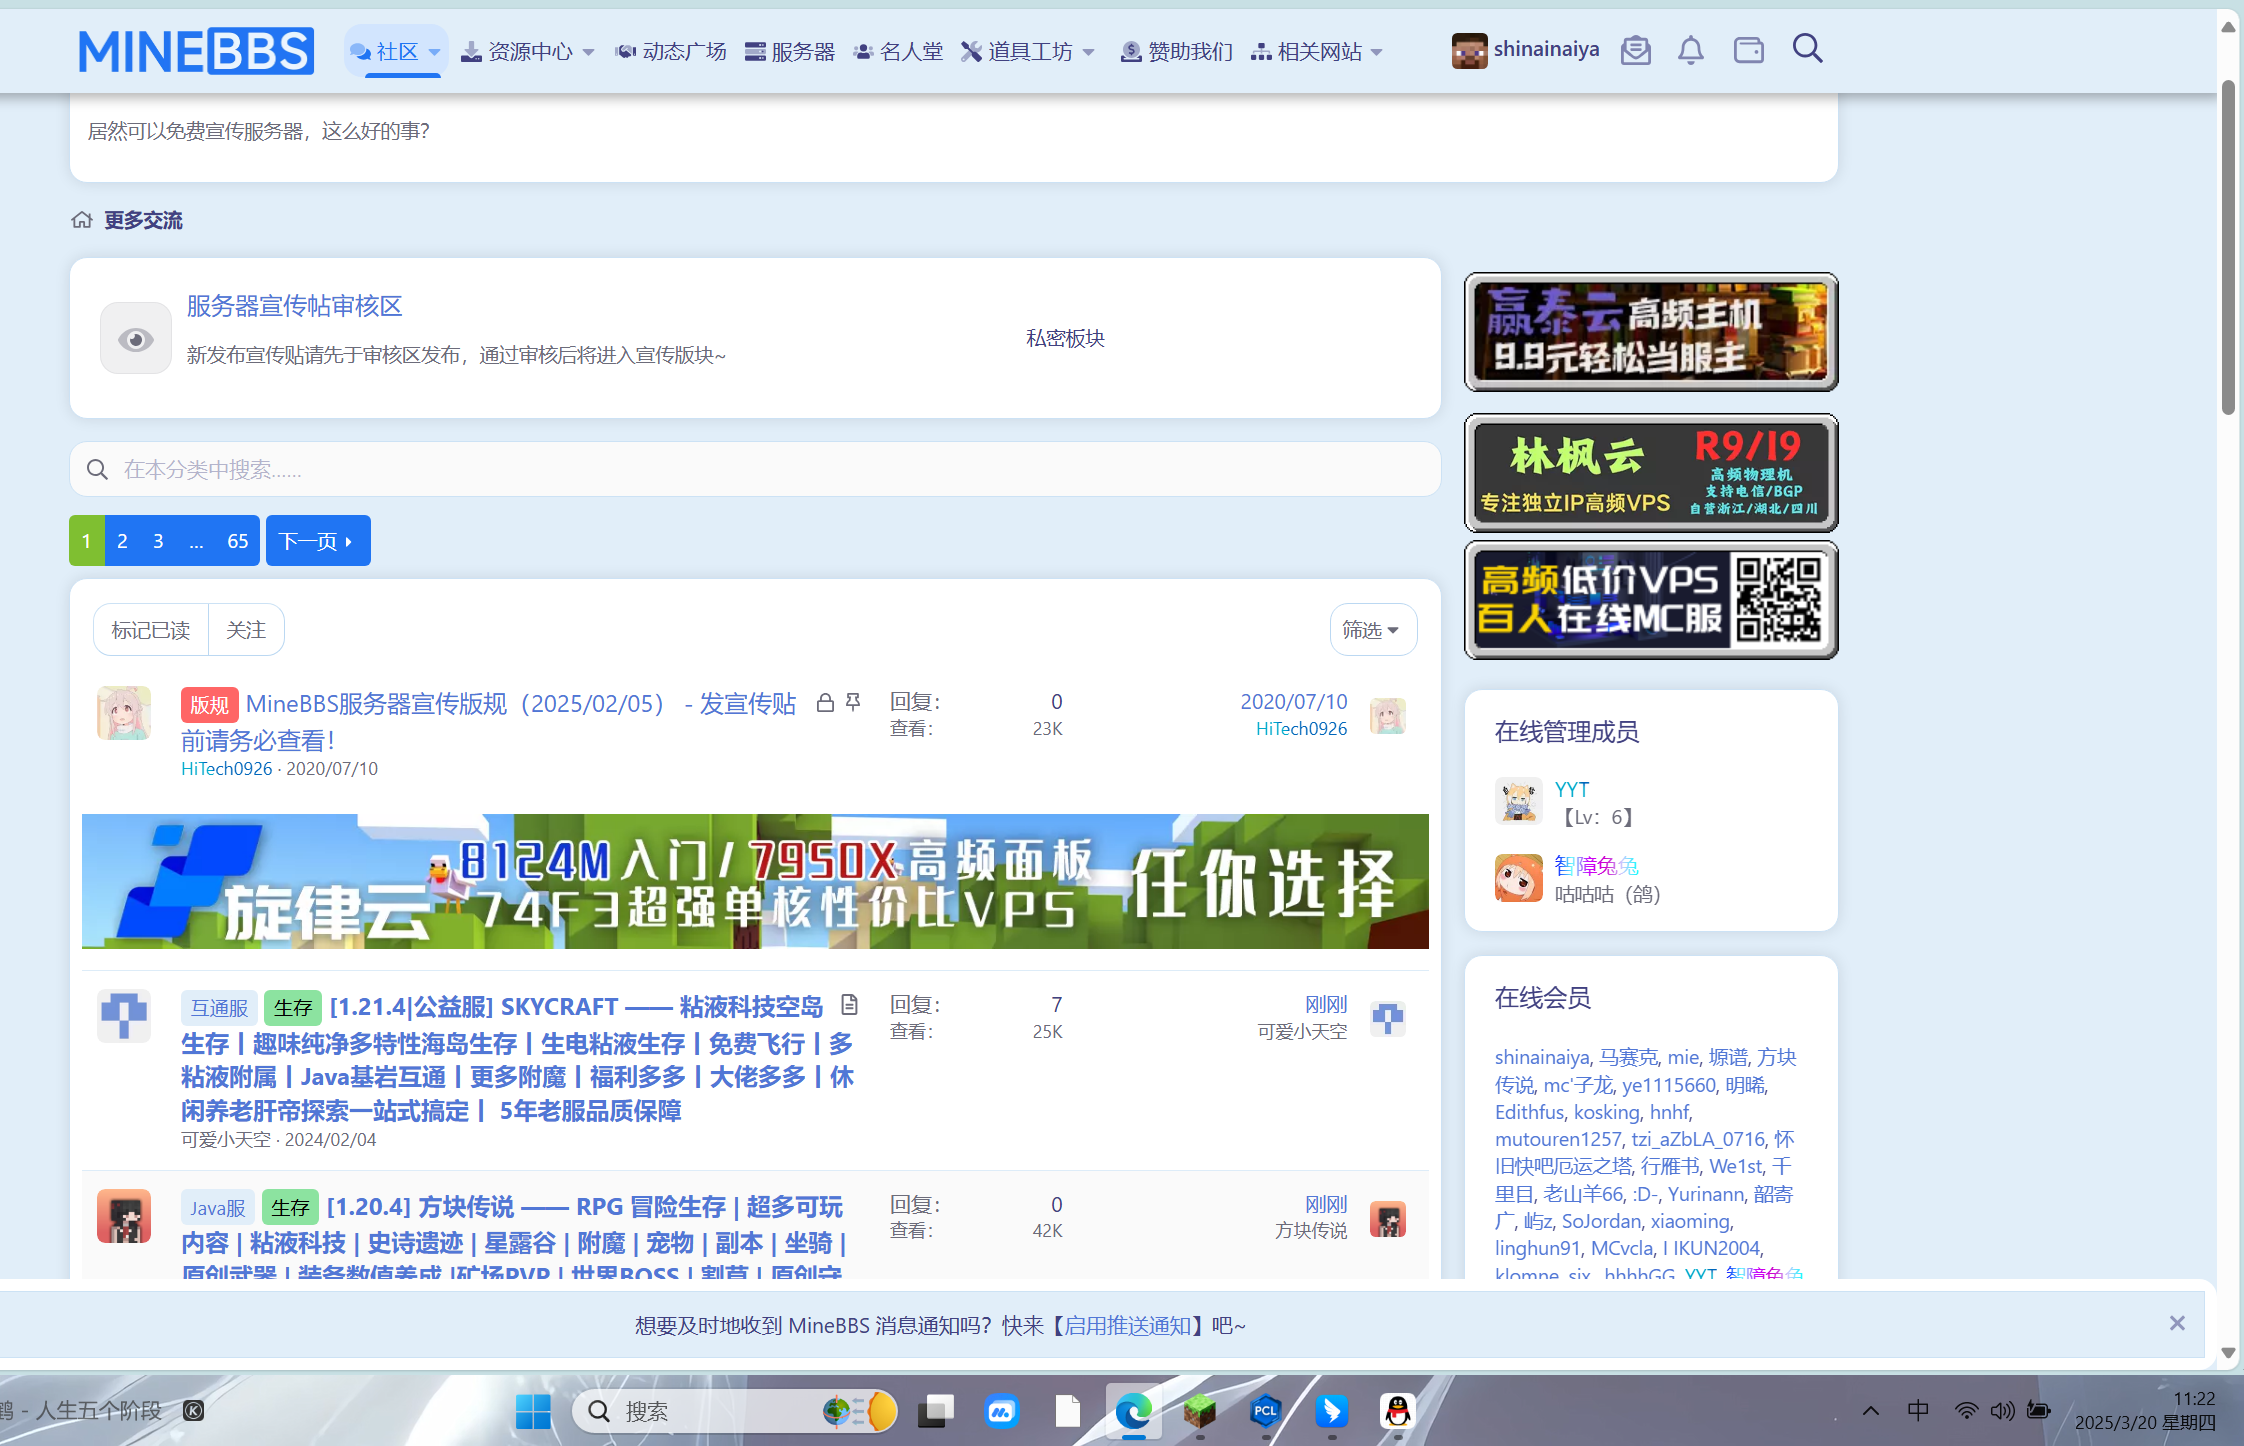Expand the 相关网站 dropdown arrow
2244x1446 pixels.
click(x=1376, y=52)
